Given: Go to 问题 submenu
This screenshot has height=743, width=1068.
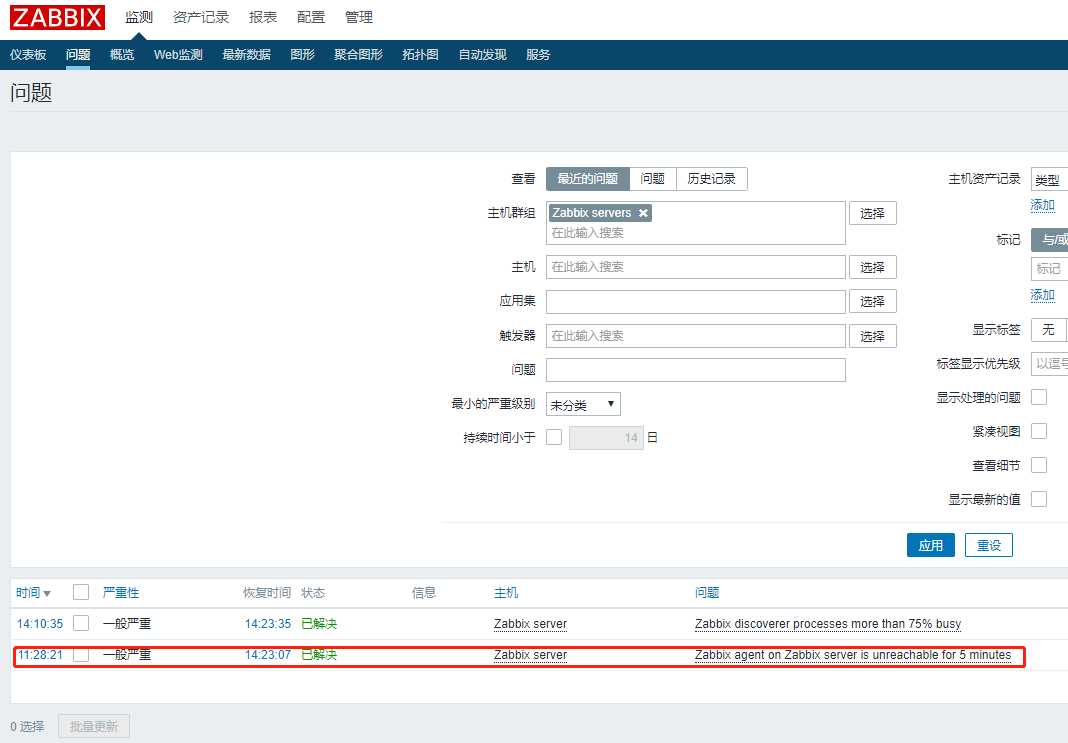Looking at the screenshot, I should (78, 54).
